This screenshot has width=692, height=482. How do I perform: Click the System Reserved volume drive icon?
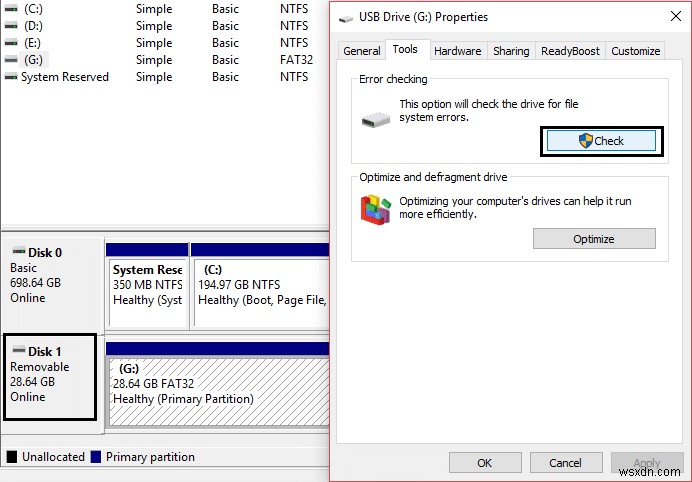pyautogui.click(x=11, y=77)
